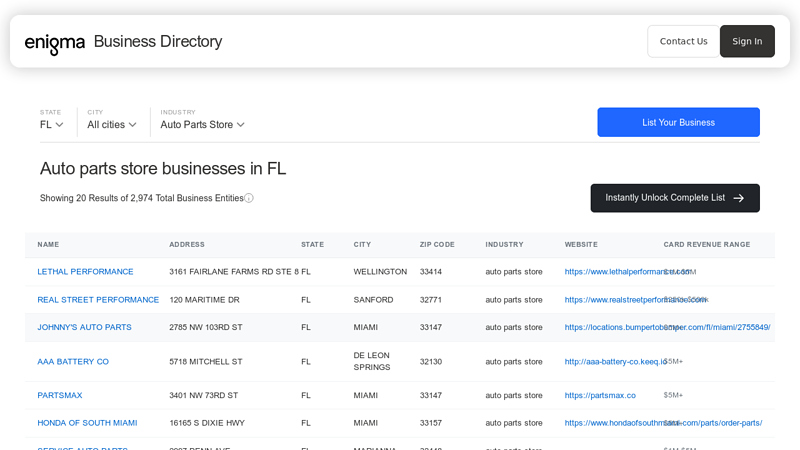Click the info icon beside Total Business Entities

pos(249,198)
